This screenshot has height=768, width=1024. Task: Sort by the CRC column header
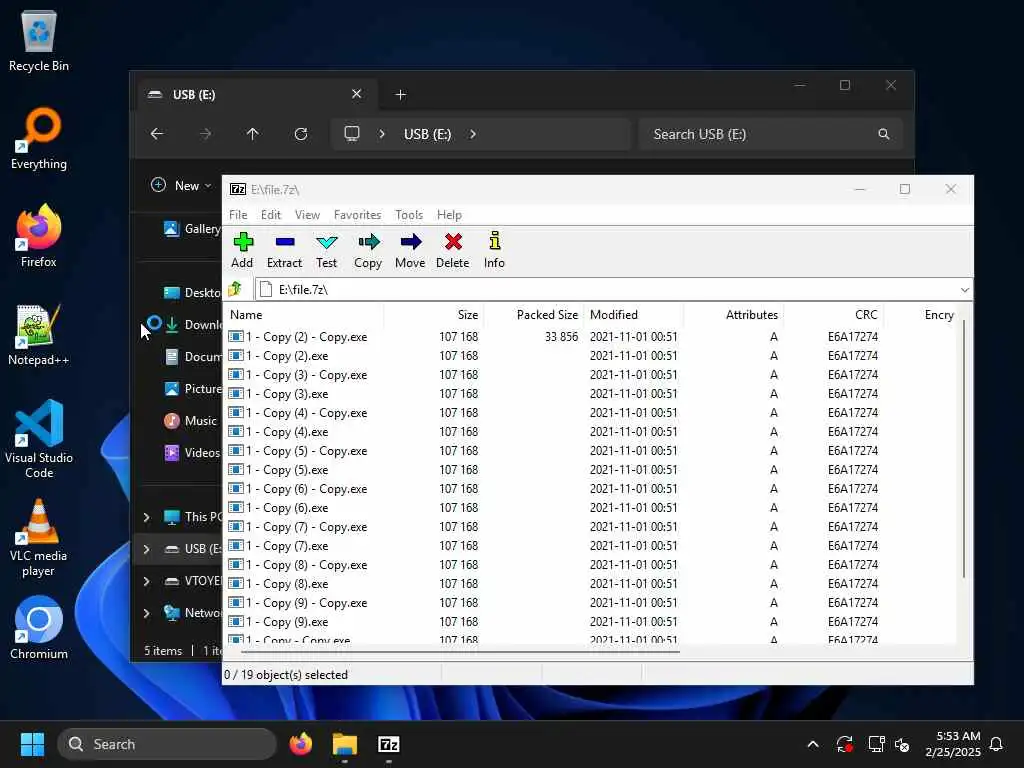pyautogui.click(x=834, y=315)
